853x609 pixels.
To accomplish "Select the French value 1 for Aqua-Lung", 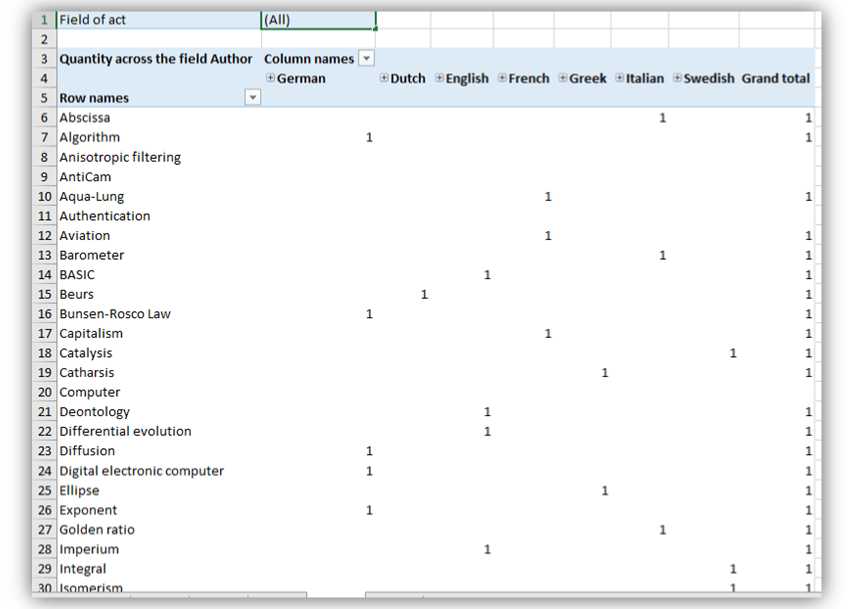I will pyautogui.click(x=548, y=196).
